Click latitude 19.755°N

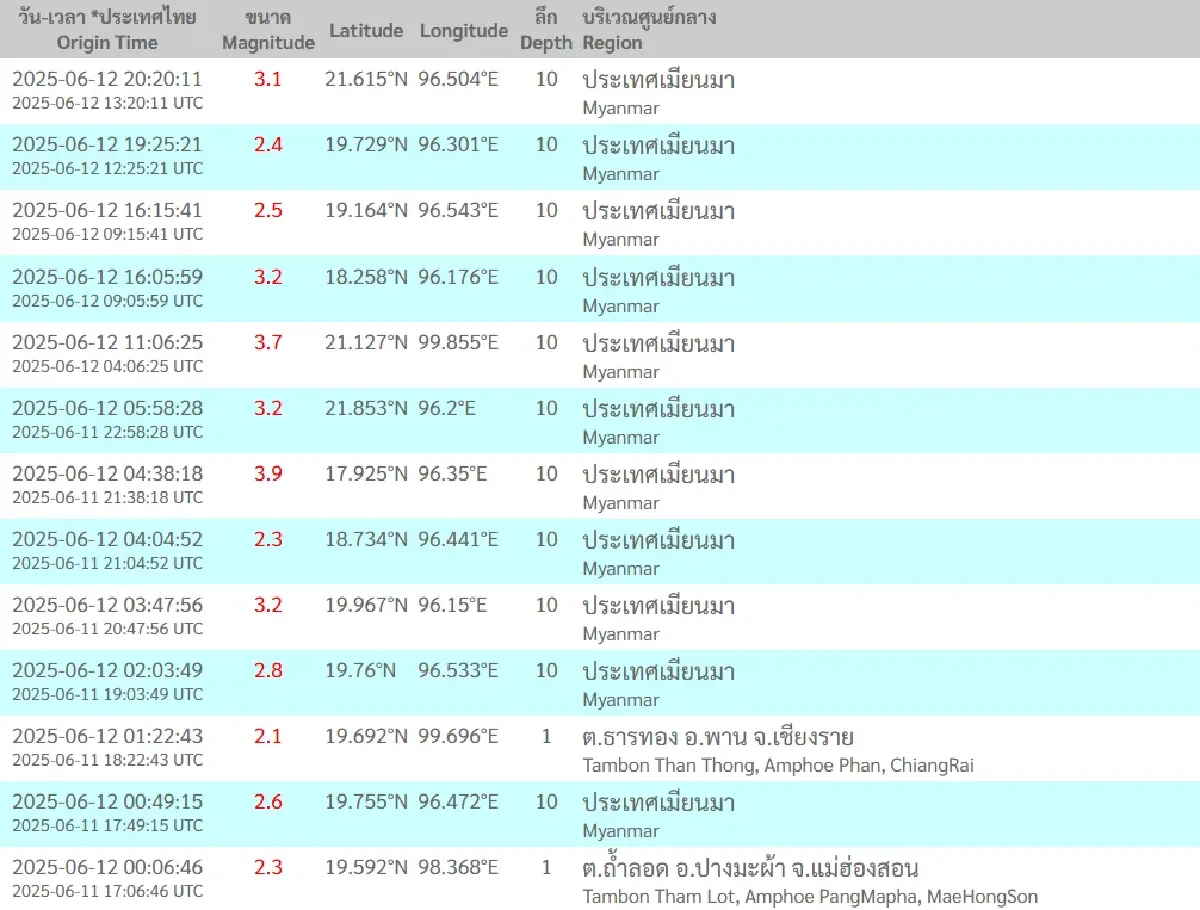pos(366,803)
